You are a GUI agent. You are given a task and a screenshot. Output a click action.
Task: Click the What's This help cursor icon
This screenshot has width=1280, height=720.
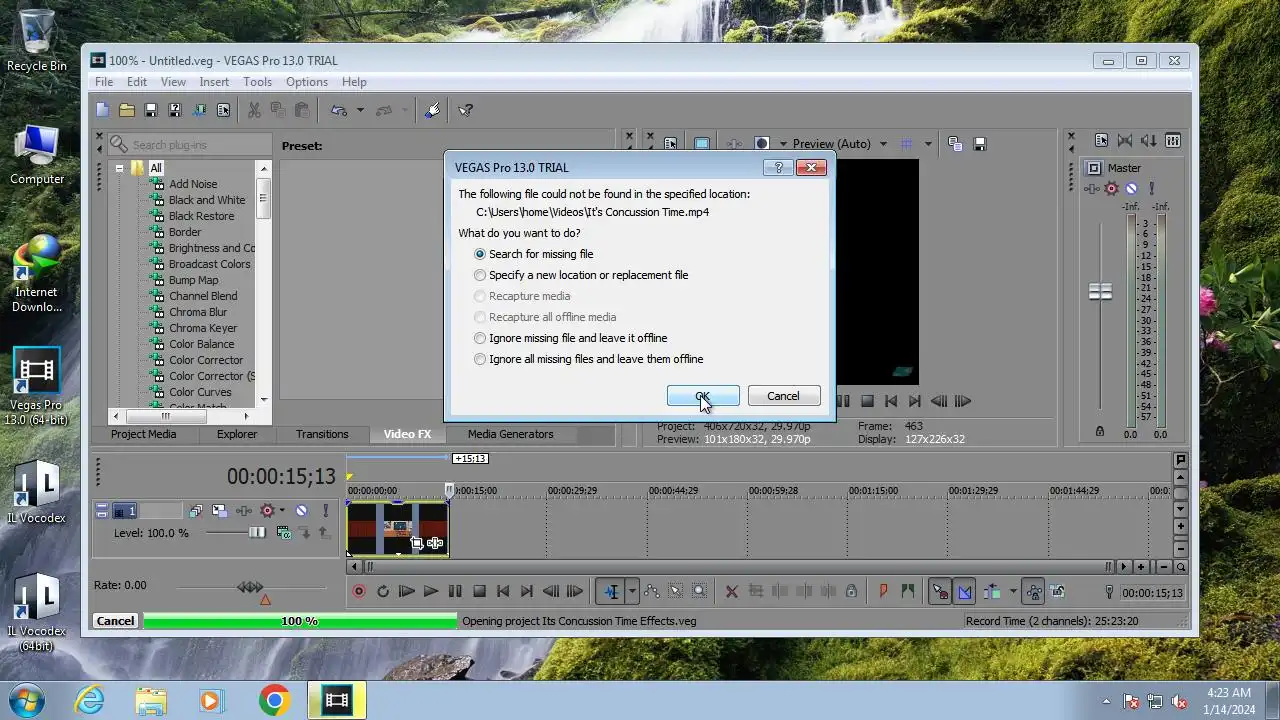466,110
